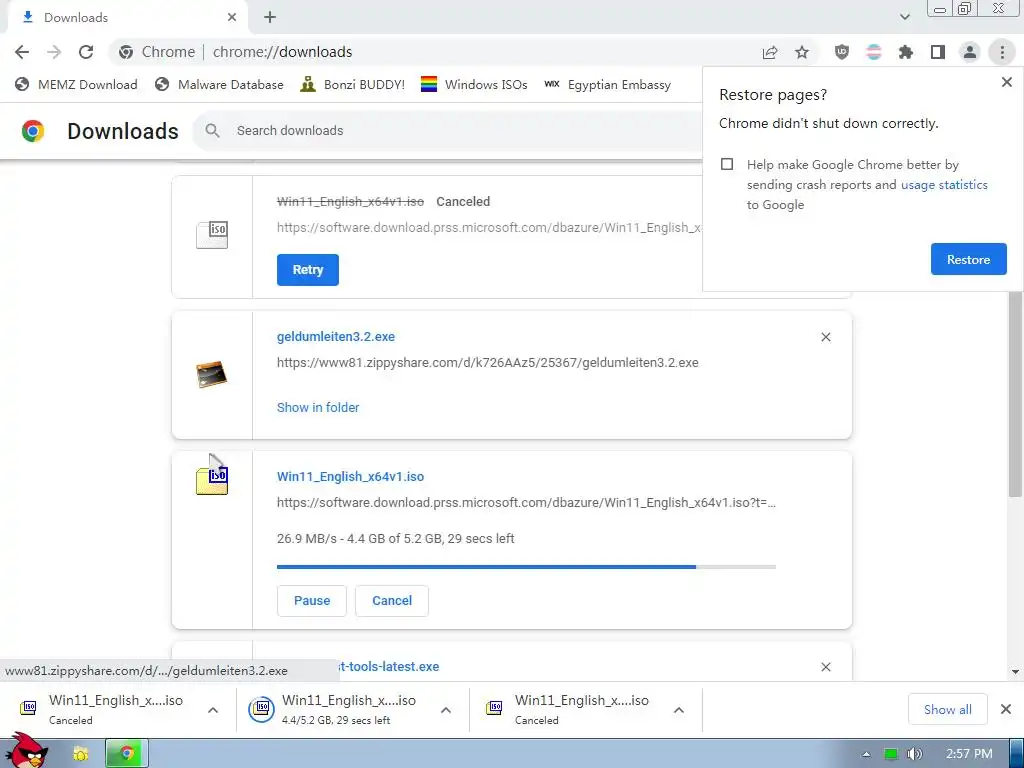The width and height of the screenshot is (1024, 768).
Task: Open the uBlock shield extension icon
Action: [842, 52]
